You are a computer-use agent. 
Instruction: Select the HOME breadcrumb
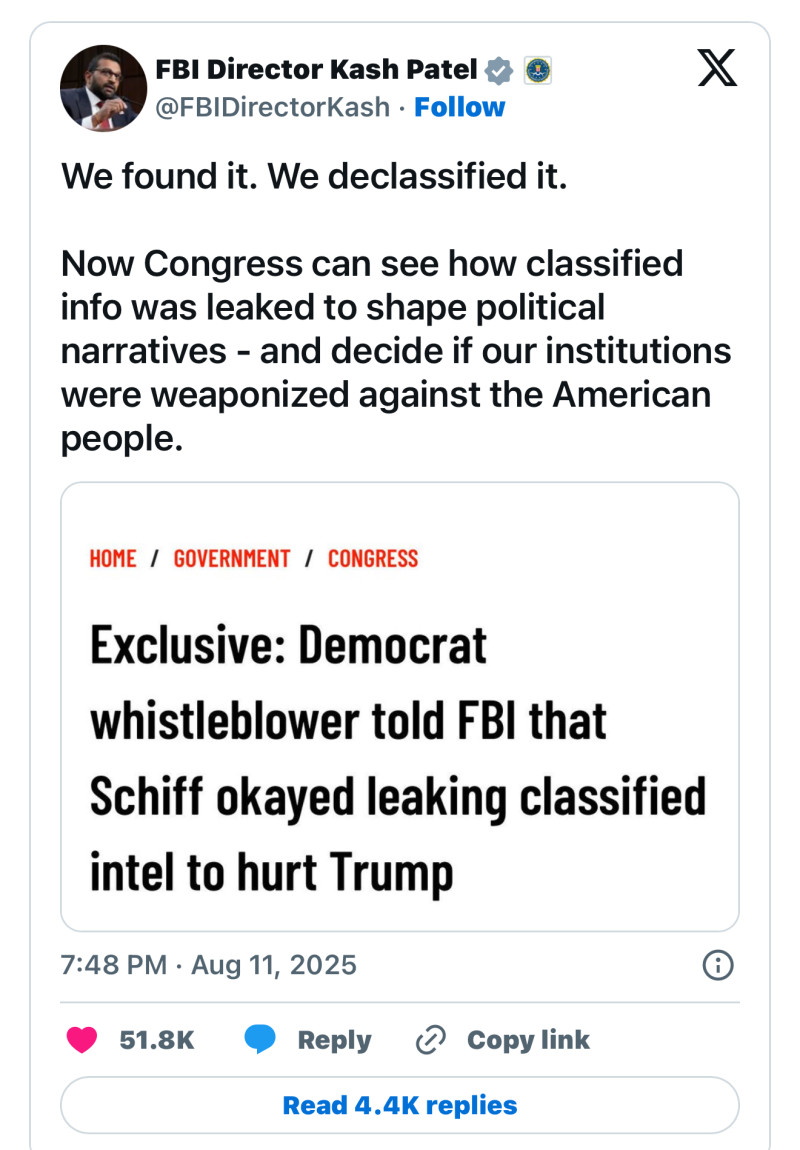113,559
